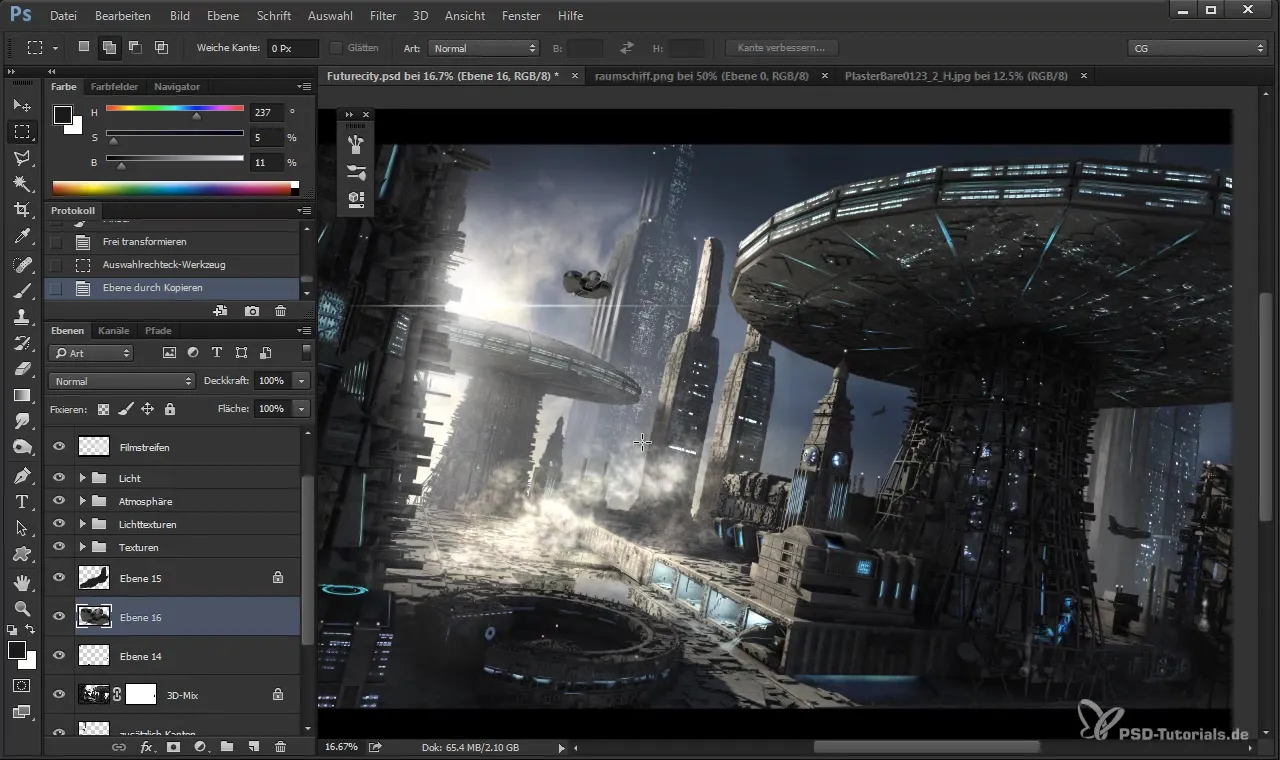The image size is (1280, 760).
Task: Expand the Licht group
Action: pos(83,478)
